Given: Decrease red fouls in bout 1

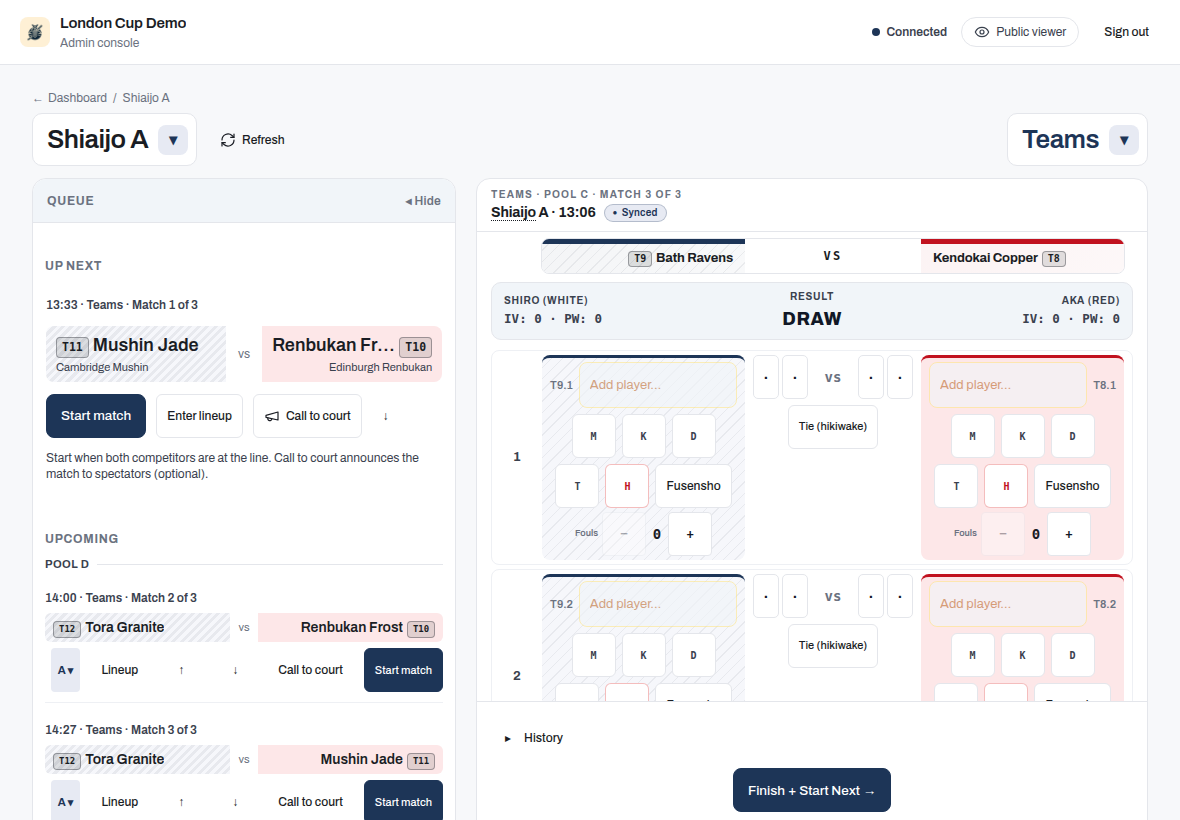Looking at the screenshot, I should (x=1002, y=534).
